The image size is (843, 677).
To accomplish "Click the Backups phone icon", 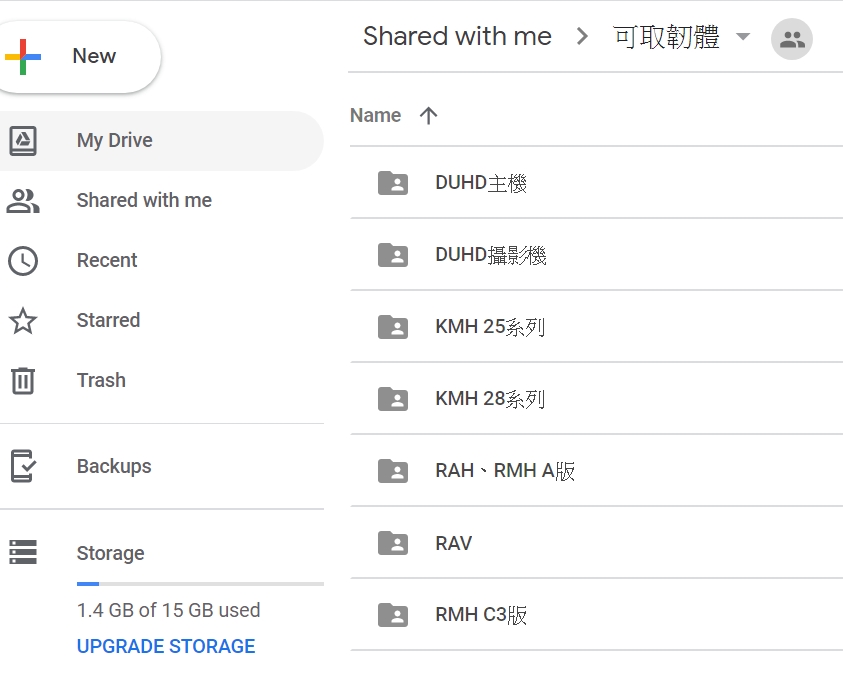I will pos(23,466).
